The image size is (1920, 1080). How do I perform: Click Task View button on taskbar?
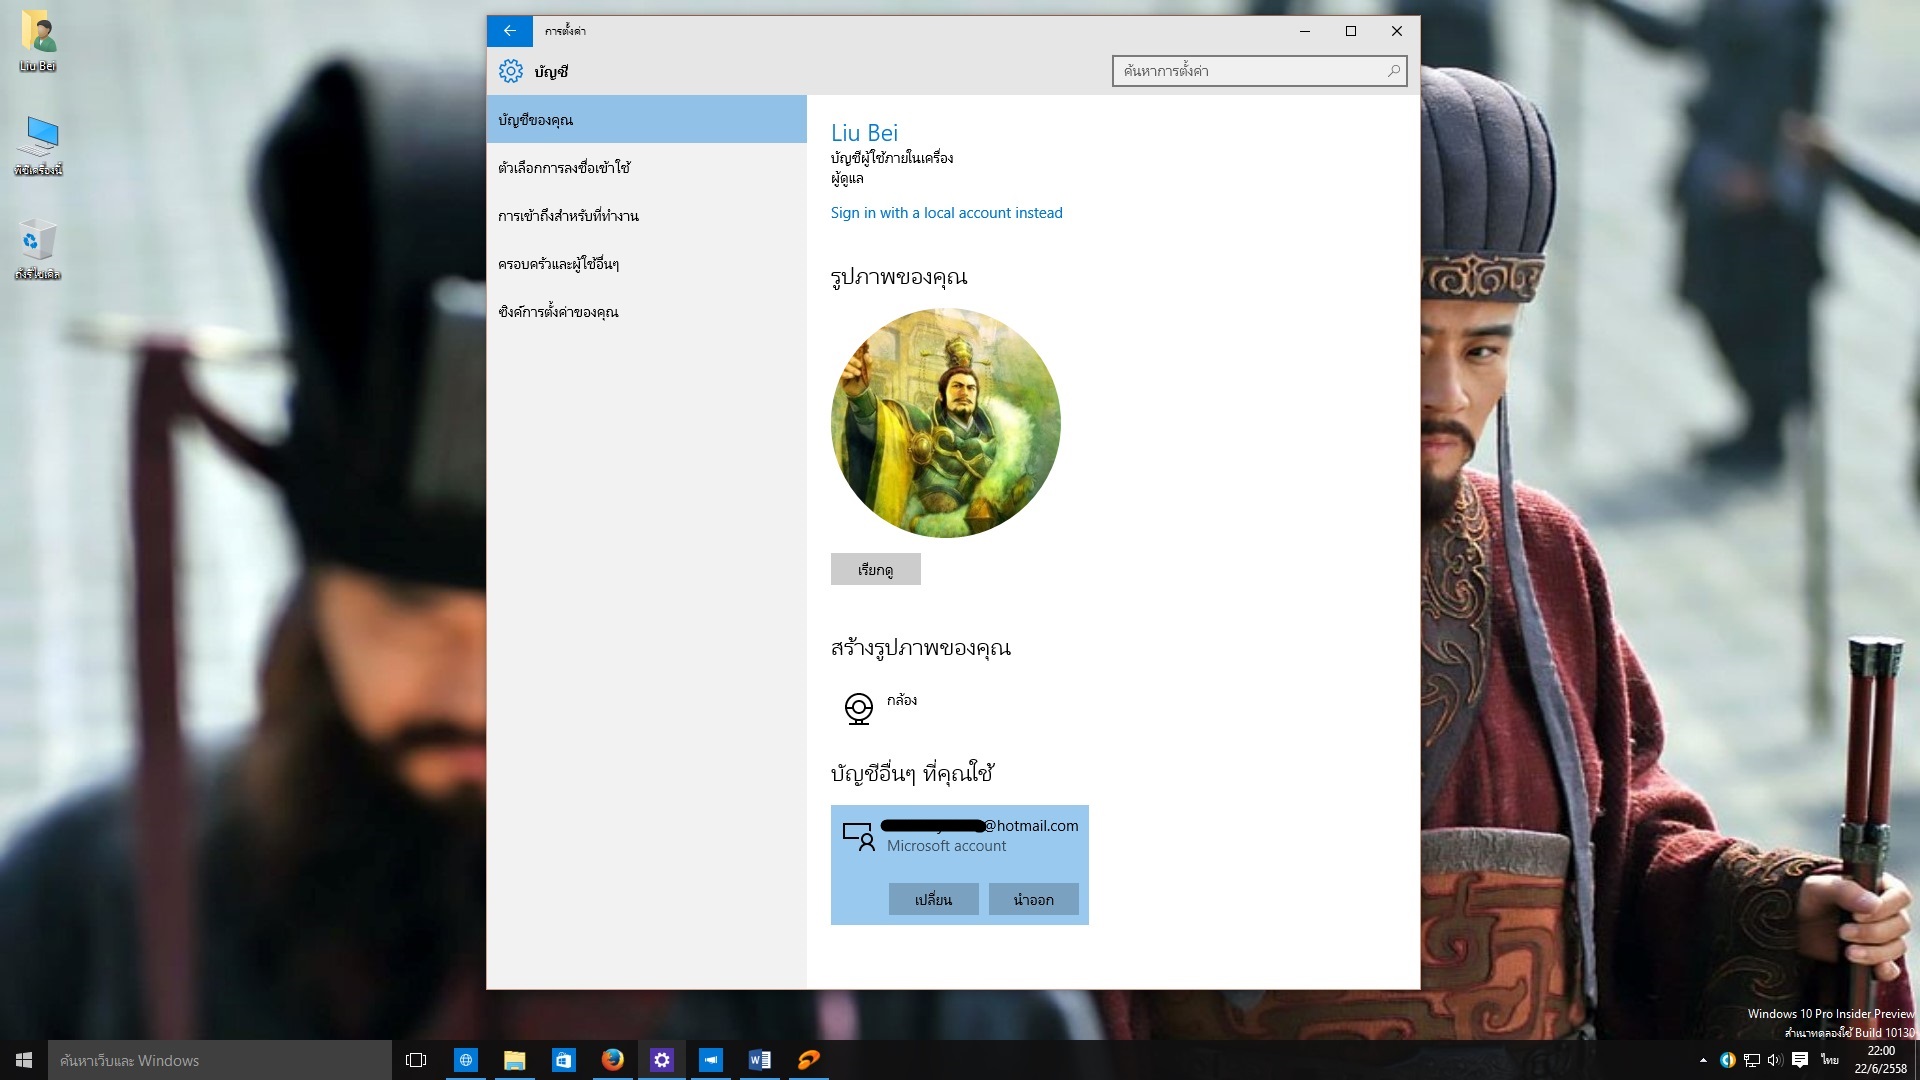(x=416, y=1060)
